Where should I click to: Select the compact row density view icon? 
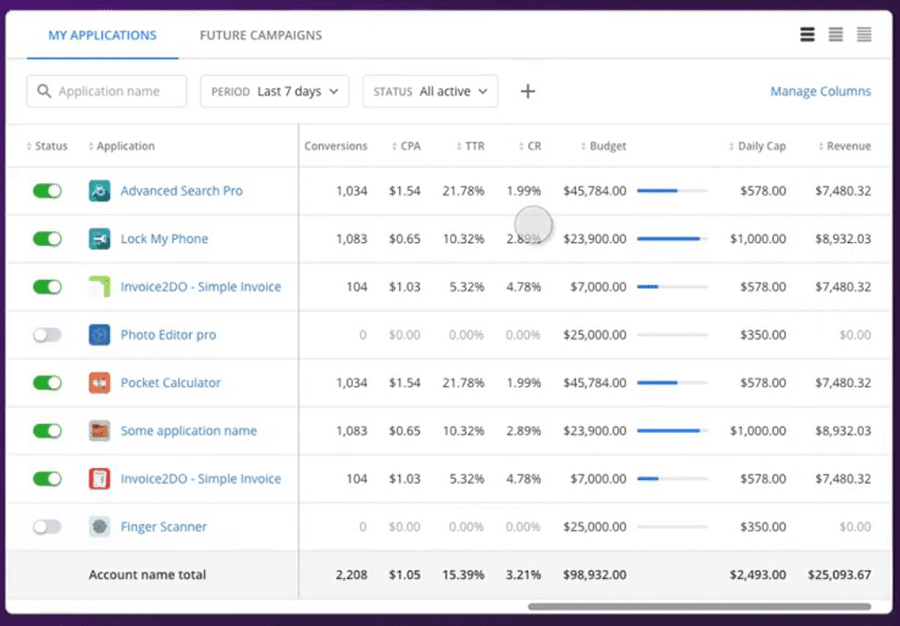863,33
